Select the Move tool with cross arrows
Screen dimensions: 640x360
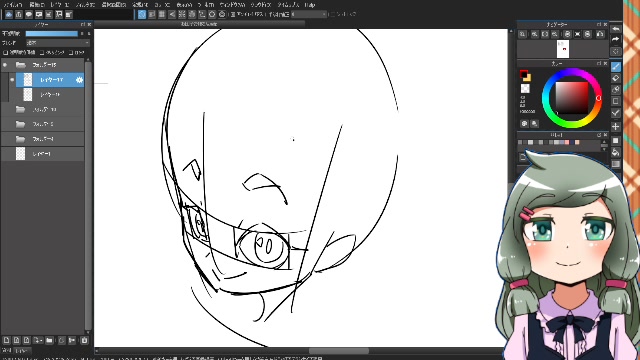[x=616, y=127]
